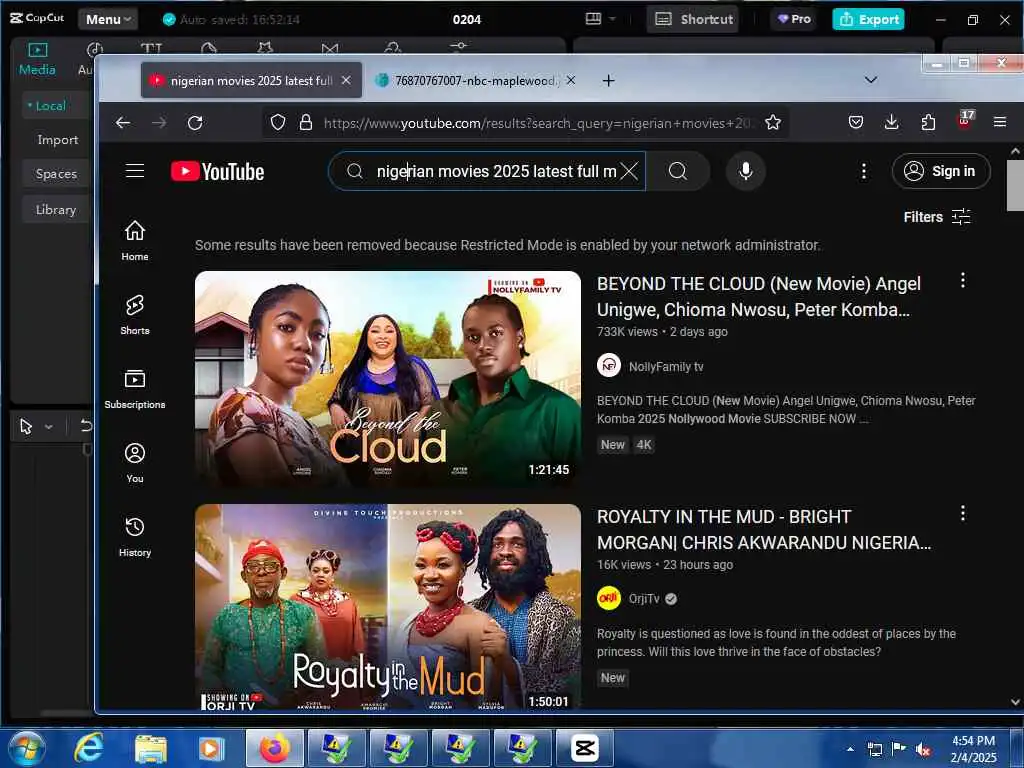Screen dimensions: 1024x768
Task: Clear the YouTube search box with X
Action: 629,171
